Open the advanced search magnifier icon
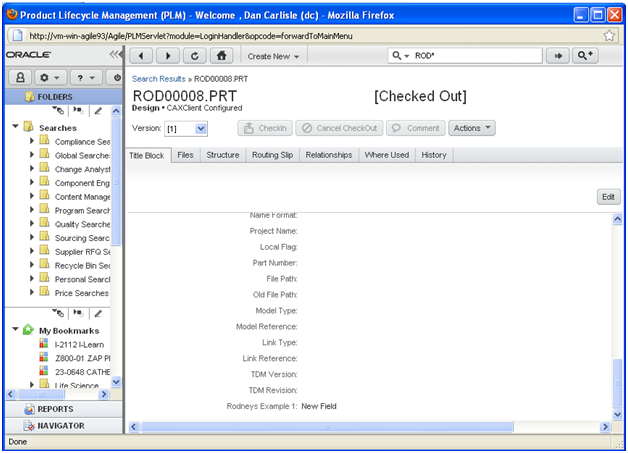 [586, 56]
